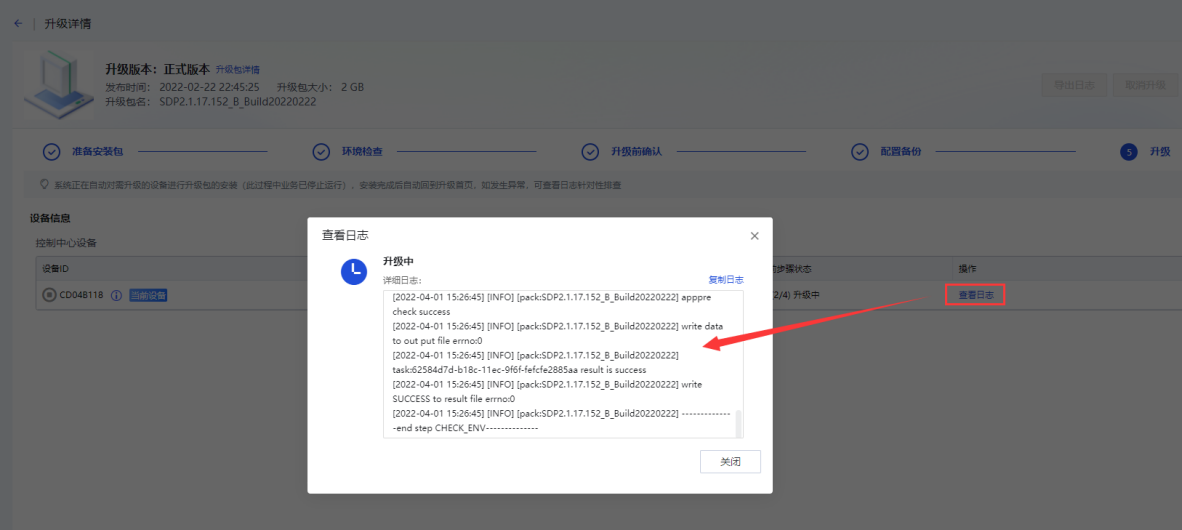Click the info icon next to CD048118
The height and width of the screenshot is (530, 1182).
[x=116, y=296]
